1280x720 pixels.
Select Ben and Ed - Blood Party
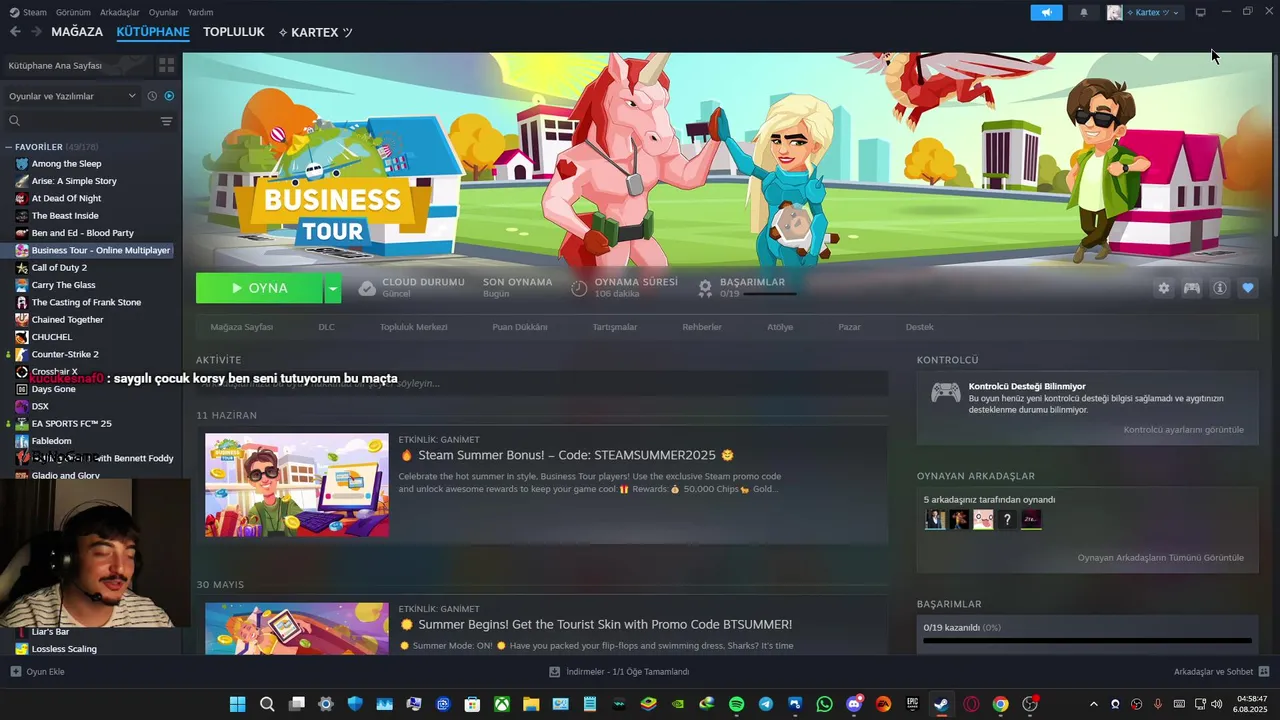click(82, 233)
